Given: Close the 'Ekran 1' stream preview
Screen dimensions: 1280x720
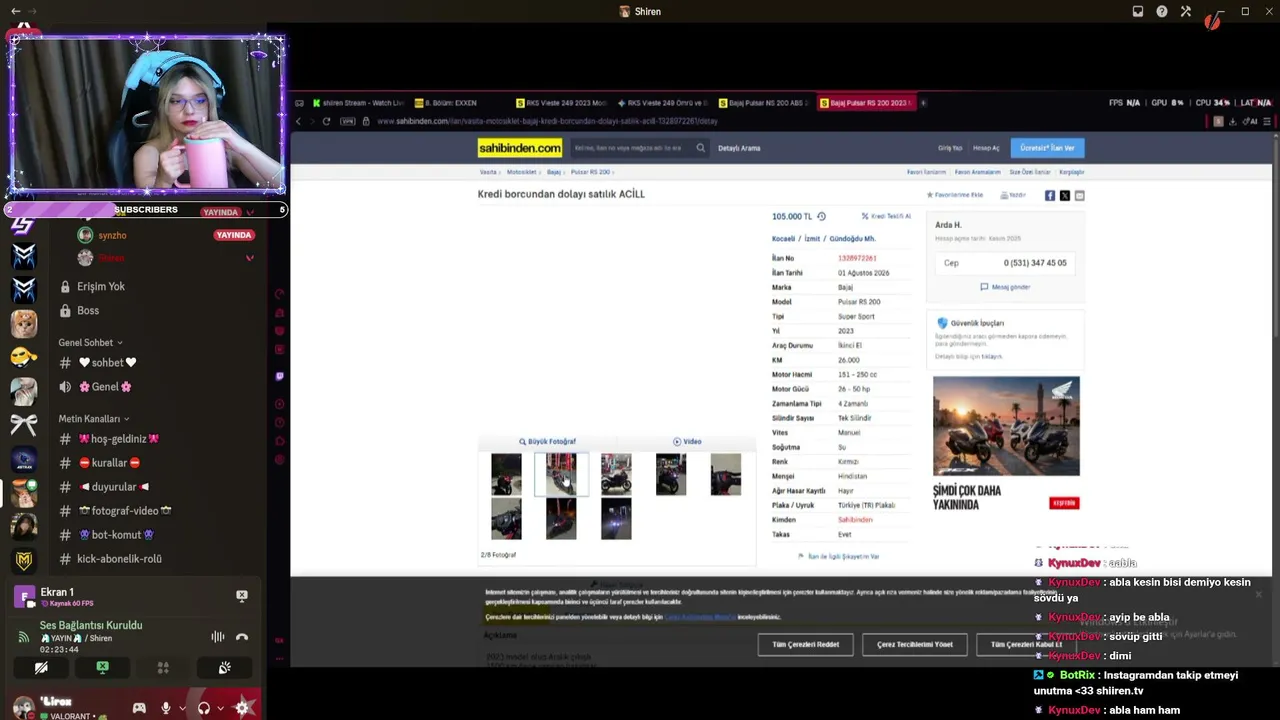Looking at the screenshot, I should point(241,595).
